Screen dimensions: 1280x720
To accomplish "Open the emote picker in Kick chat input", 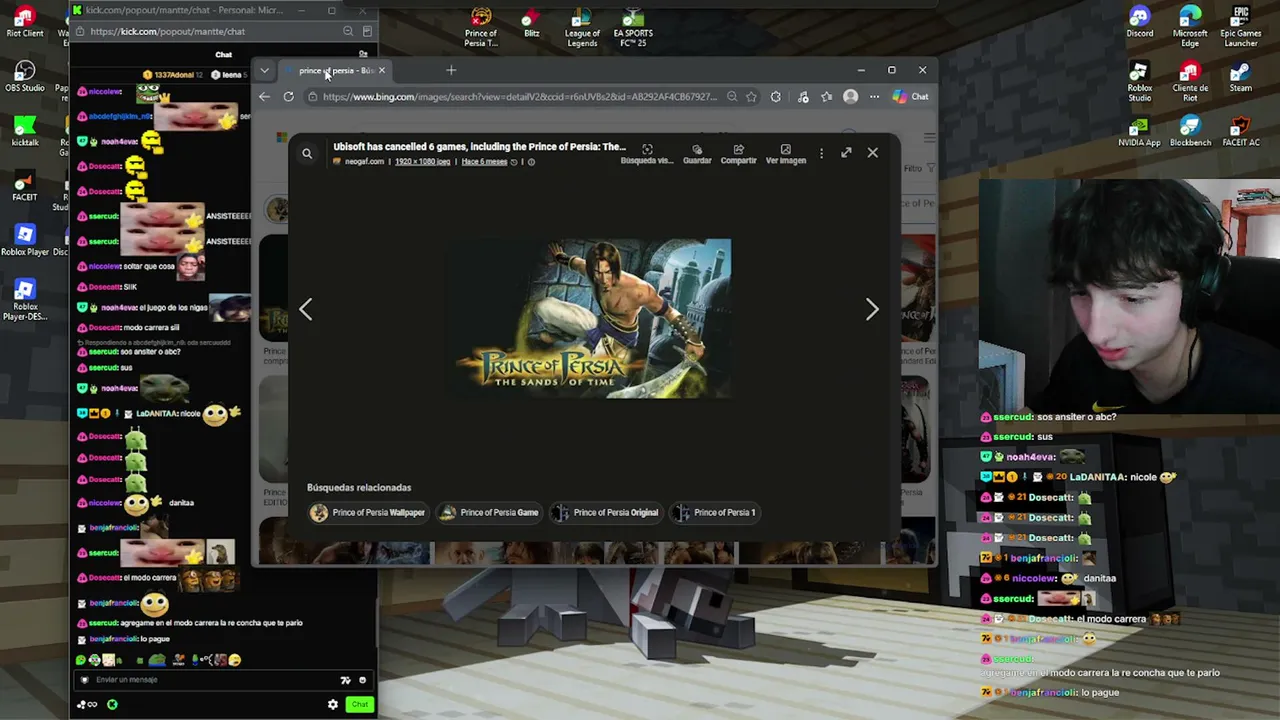I will [362, 680].
